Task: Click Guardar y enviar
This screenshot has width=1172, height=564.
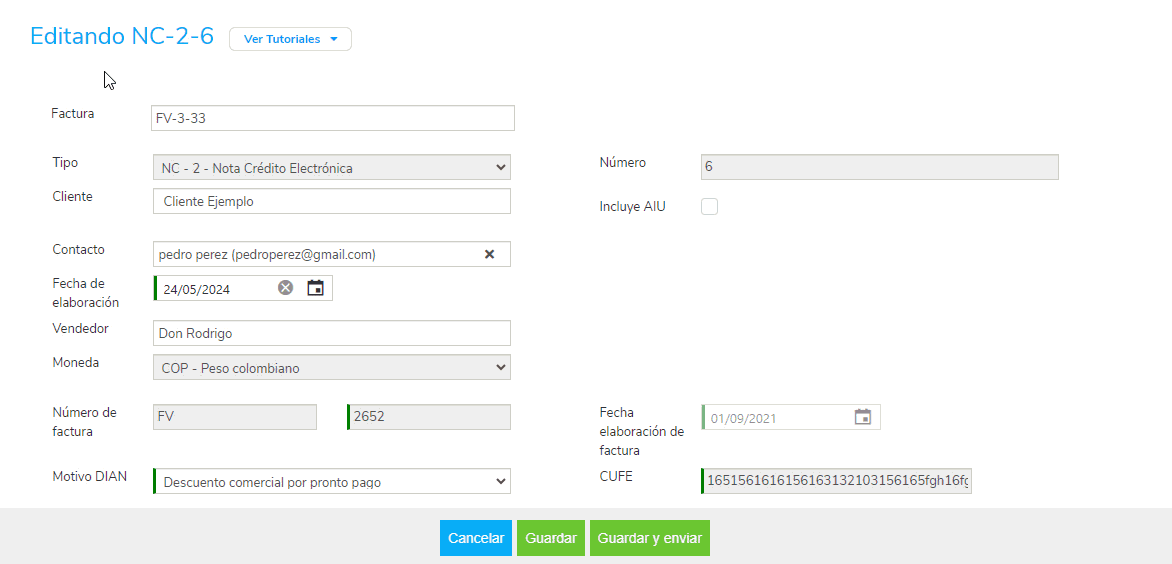Action: [650, 538]
